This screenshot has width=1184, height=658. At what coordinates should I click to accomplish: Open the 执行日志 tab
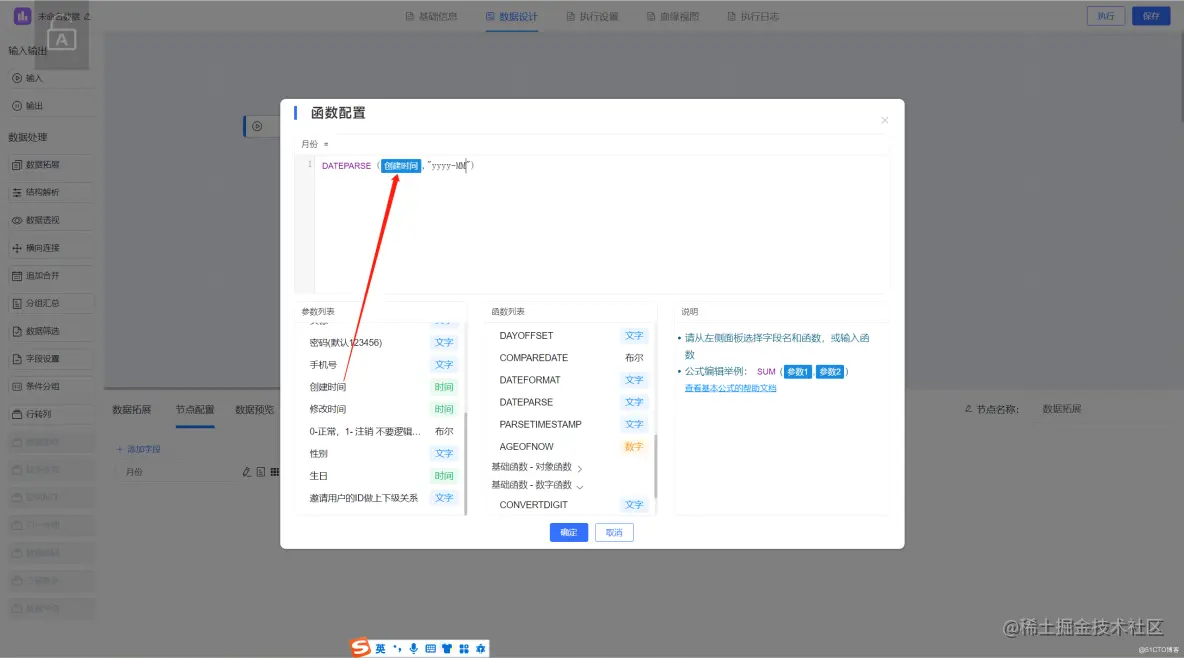[x=753, y=17]
